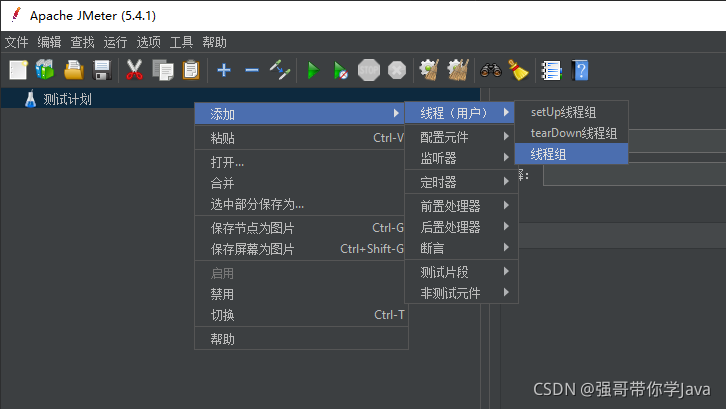Expand the 线程（用户） submenu
726x409 pixels.
point(459,113)
